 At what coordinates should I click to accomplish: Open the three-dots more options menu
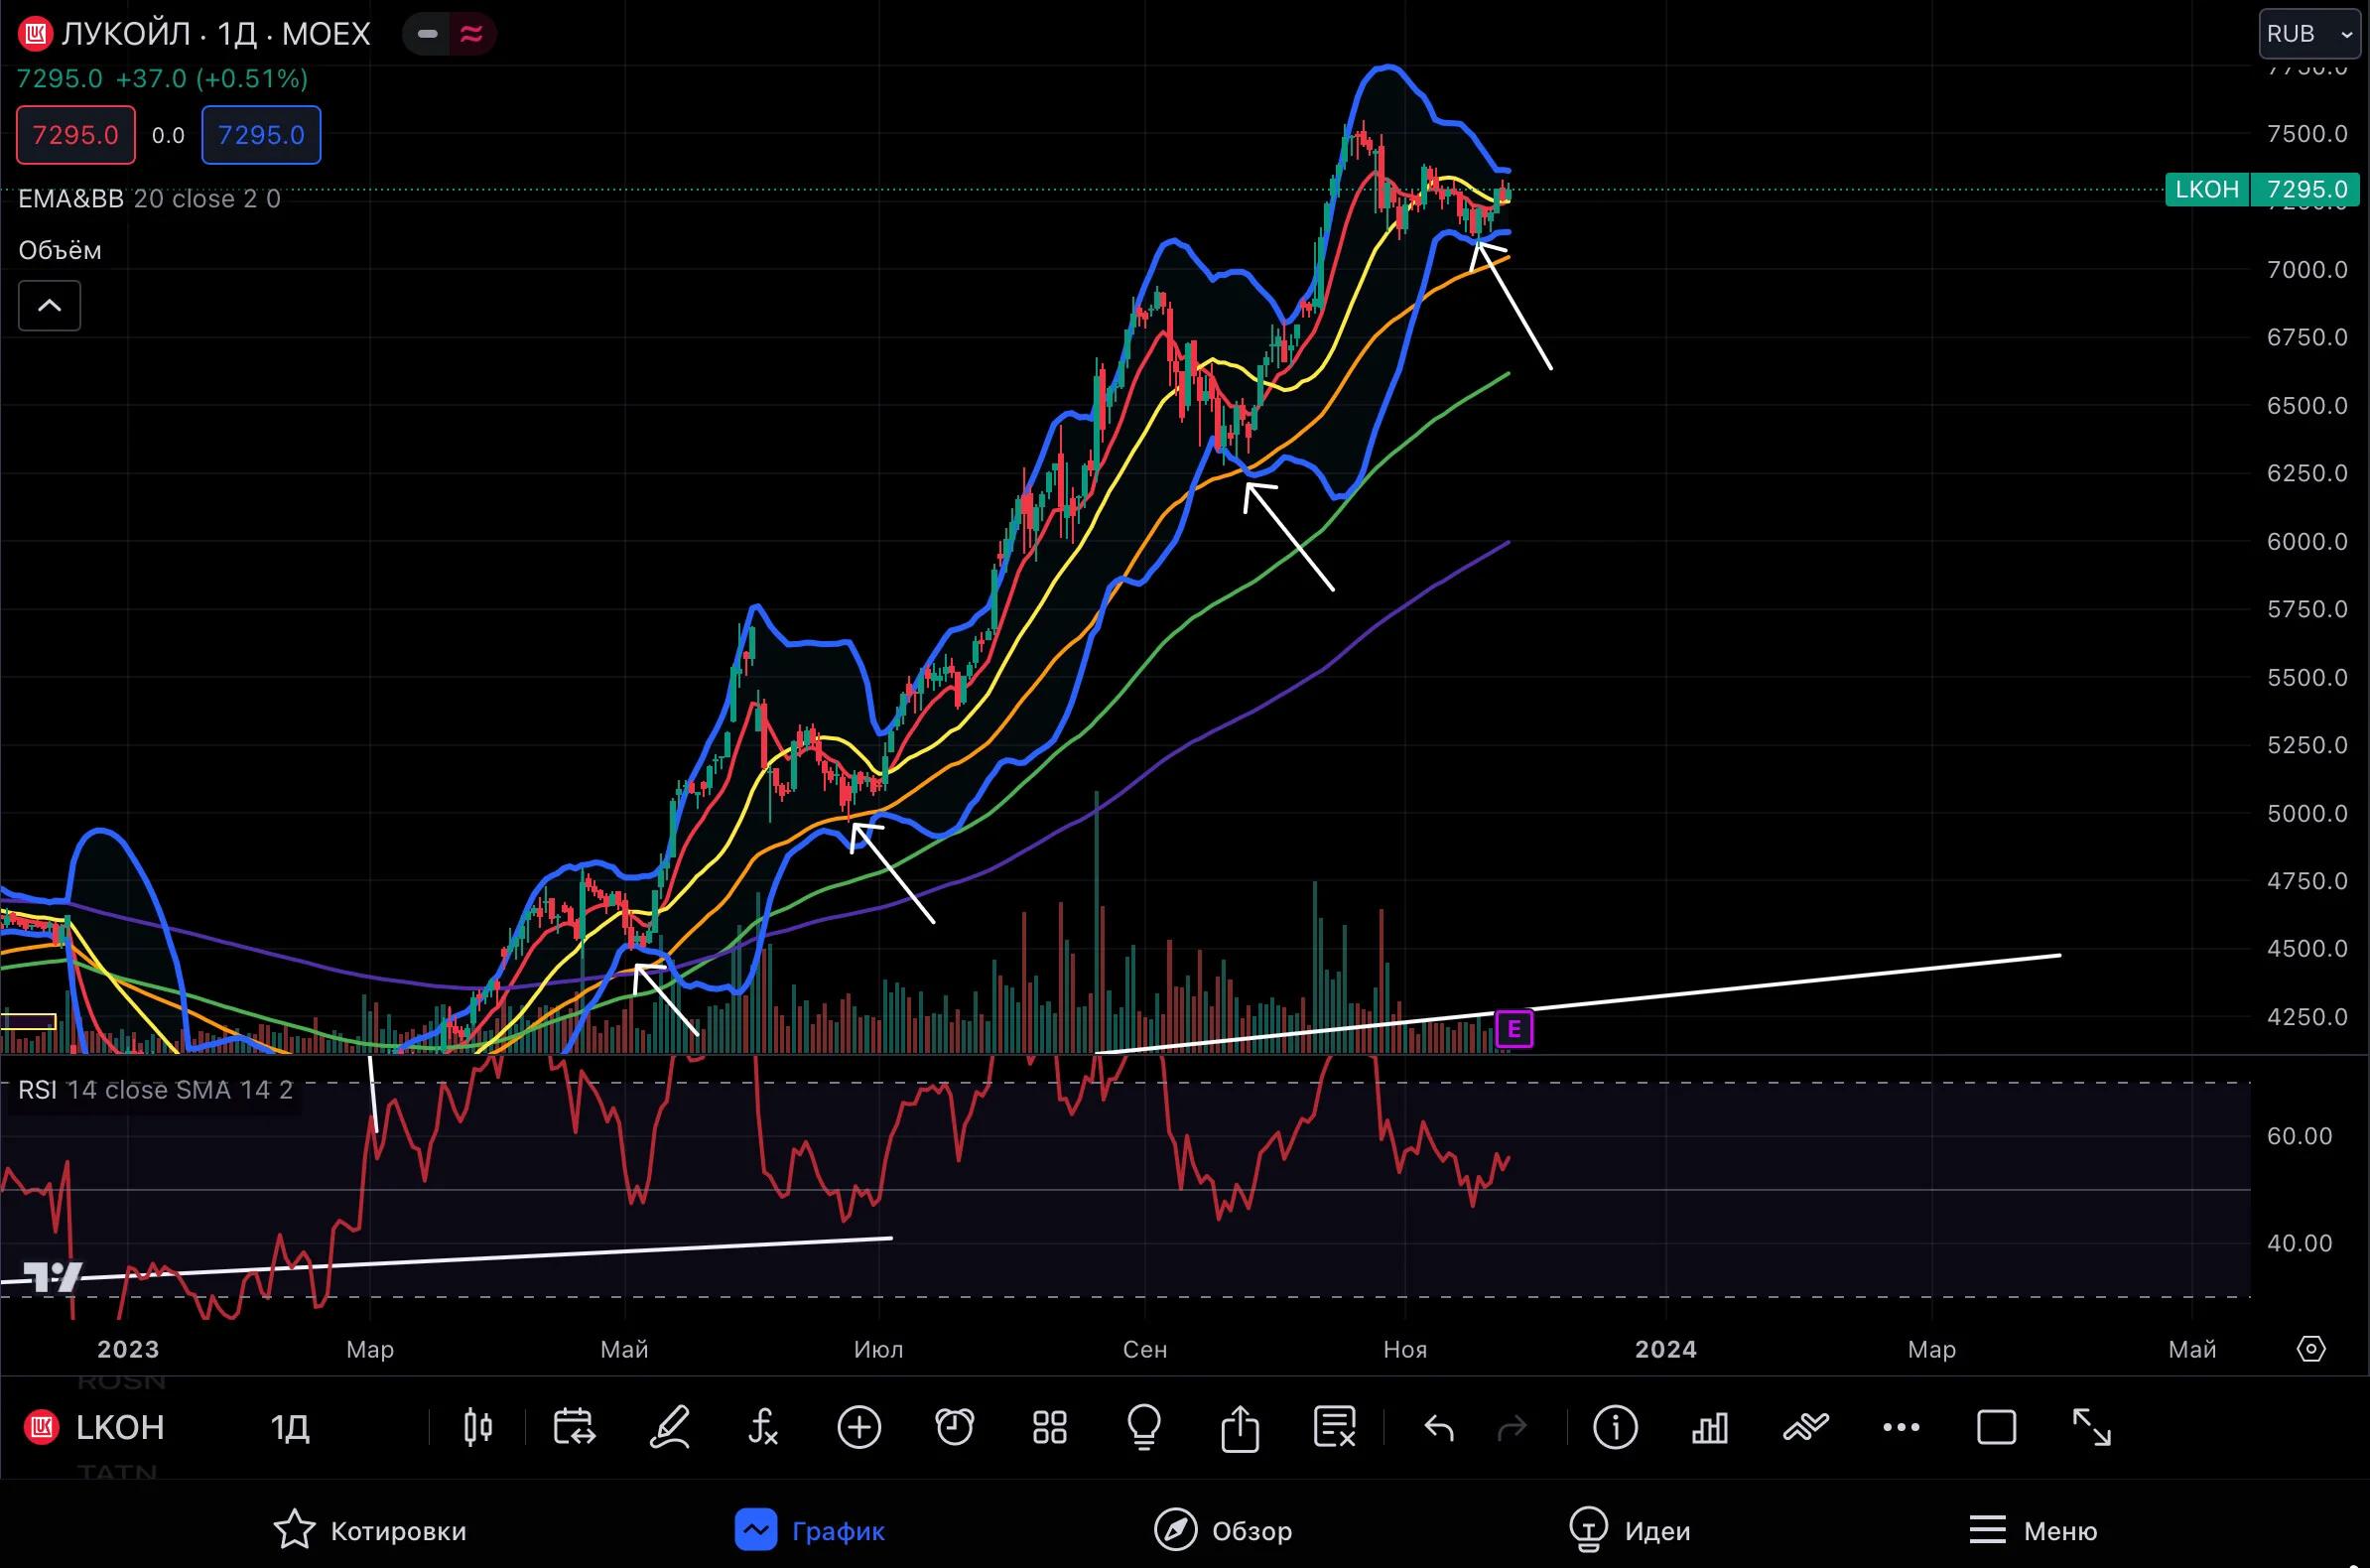[1901, 1427]
